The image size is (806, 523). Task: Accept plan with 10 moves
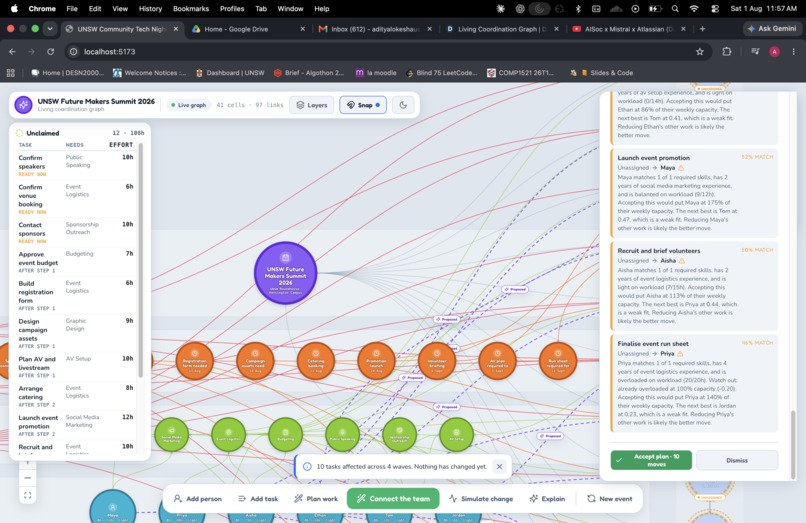point(651,460)
